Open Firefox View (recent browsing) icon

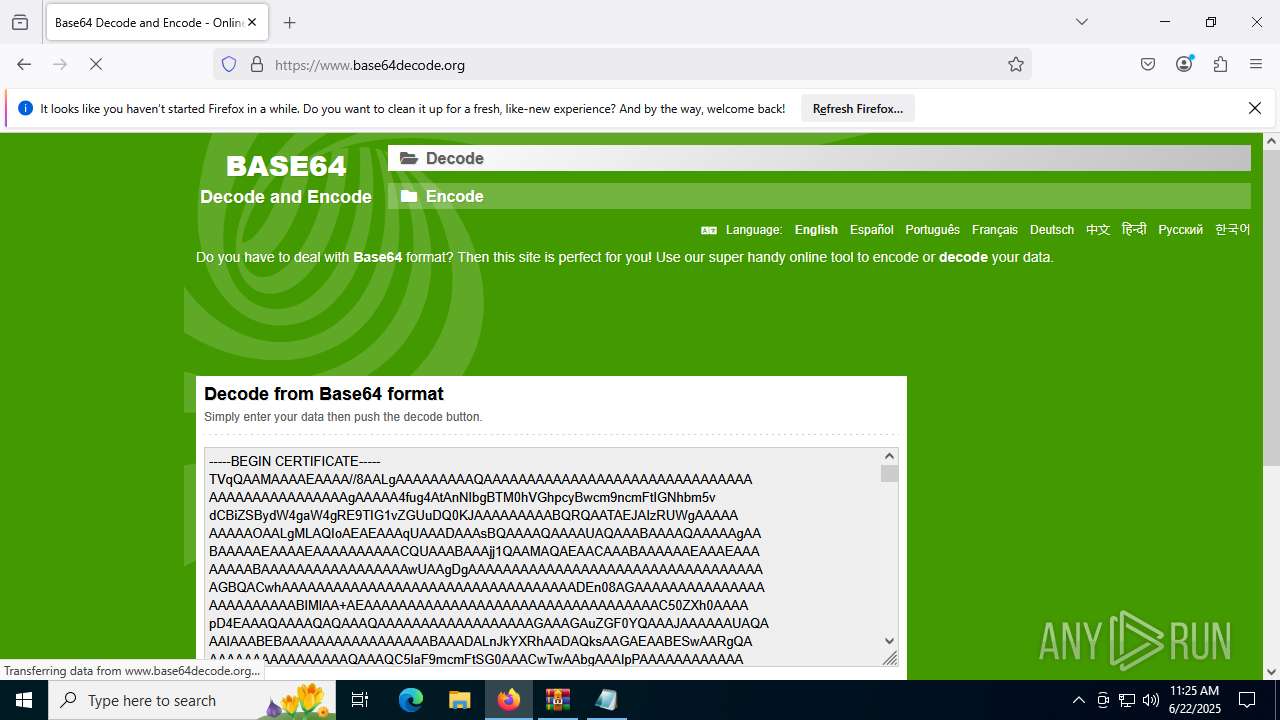[20, 22]
